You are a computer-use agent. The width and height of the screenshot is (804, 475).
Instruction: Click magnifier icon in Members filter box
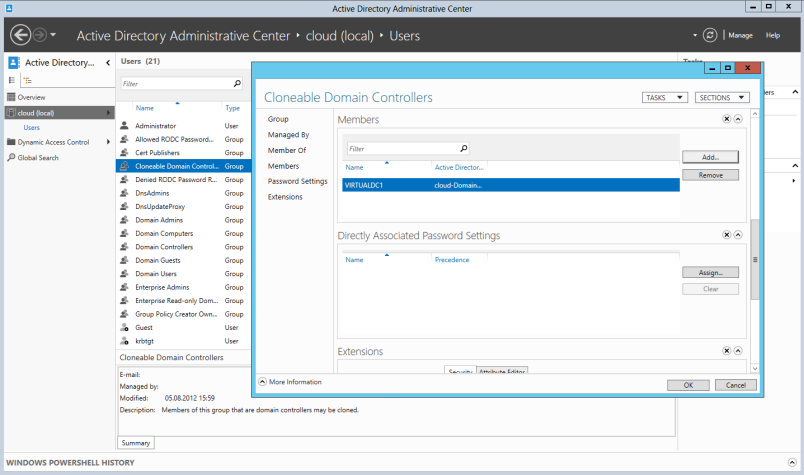pyautogui.click(x=464, y=149)
